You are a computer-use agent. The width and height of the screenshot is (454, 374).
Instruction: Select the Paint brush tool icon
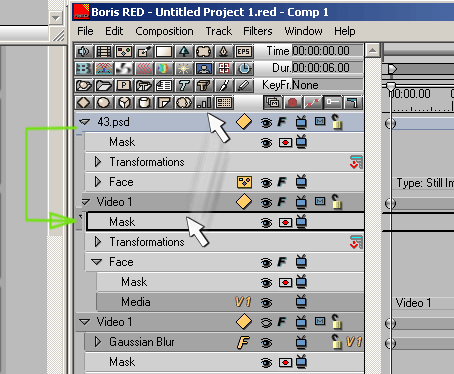click(x=224, y=85)
